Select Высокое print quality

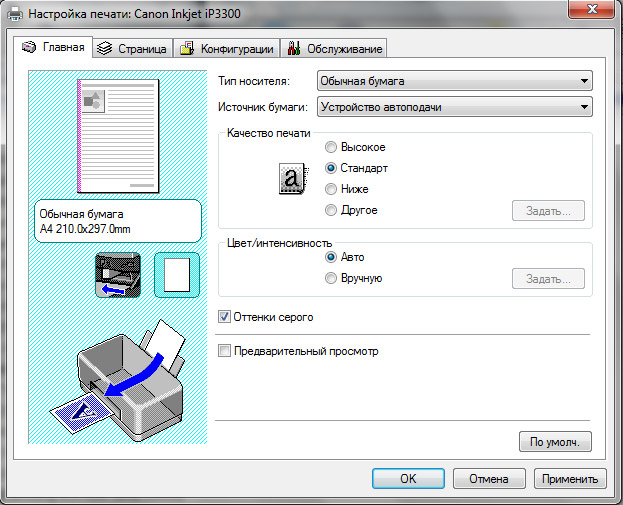(356, 147)
